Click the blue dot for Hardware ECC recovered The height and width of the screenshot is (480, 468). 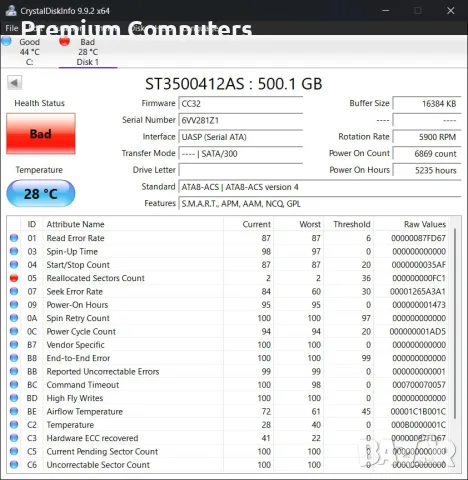[14, 438]
